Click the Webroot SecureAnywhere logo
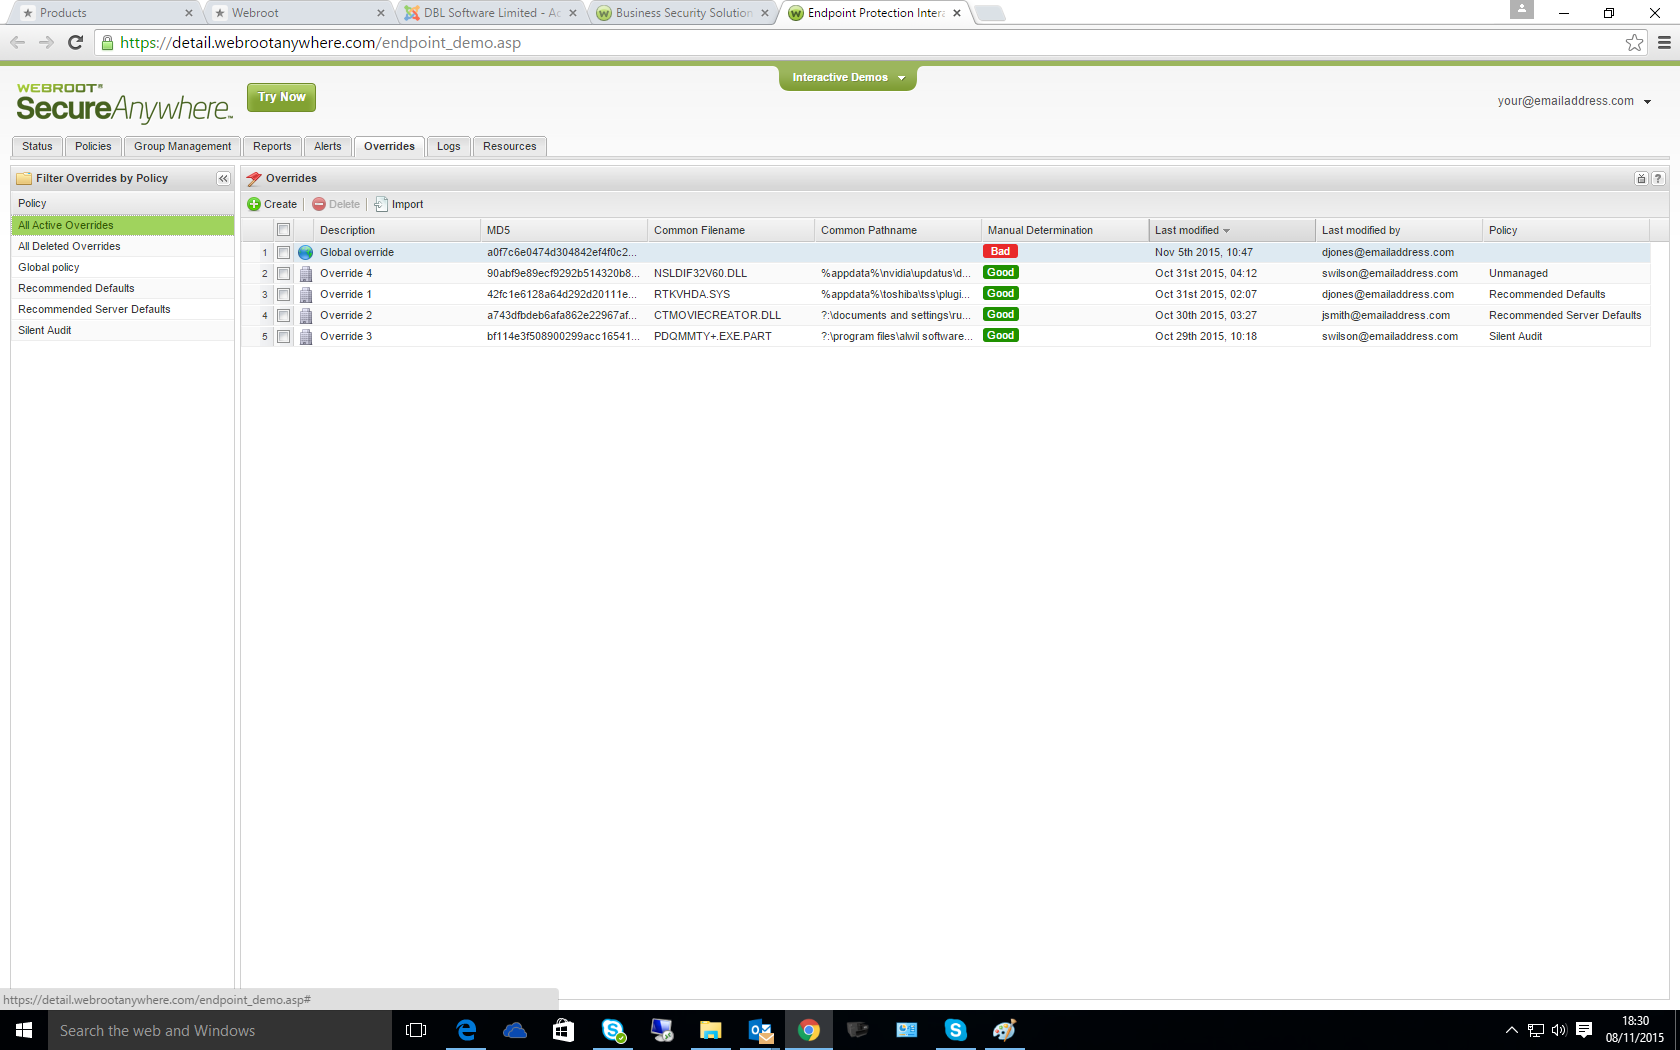Screen dimensions: 1680x1050 click(124, 102)
